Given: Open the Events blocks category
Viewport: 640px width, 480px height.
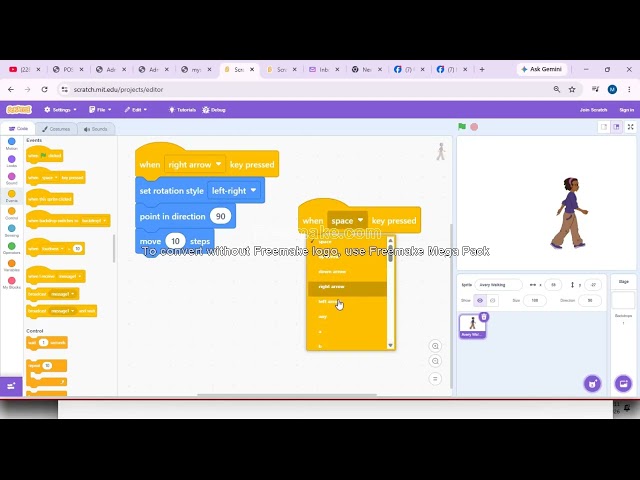Looking at the screenshot, I should (11, 196).
